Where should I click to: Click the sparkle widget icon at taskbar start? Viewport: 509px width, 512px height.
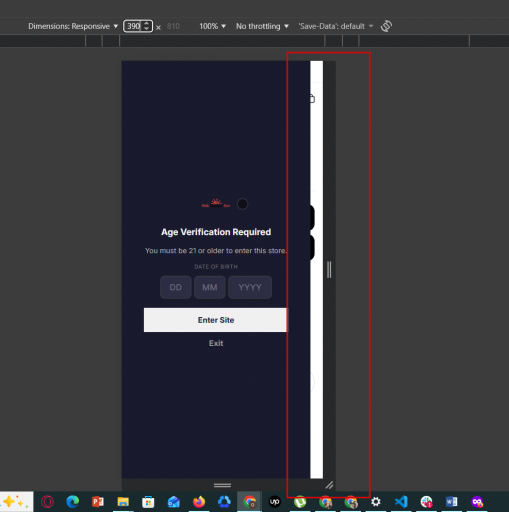point(14,502)
